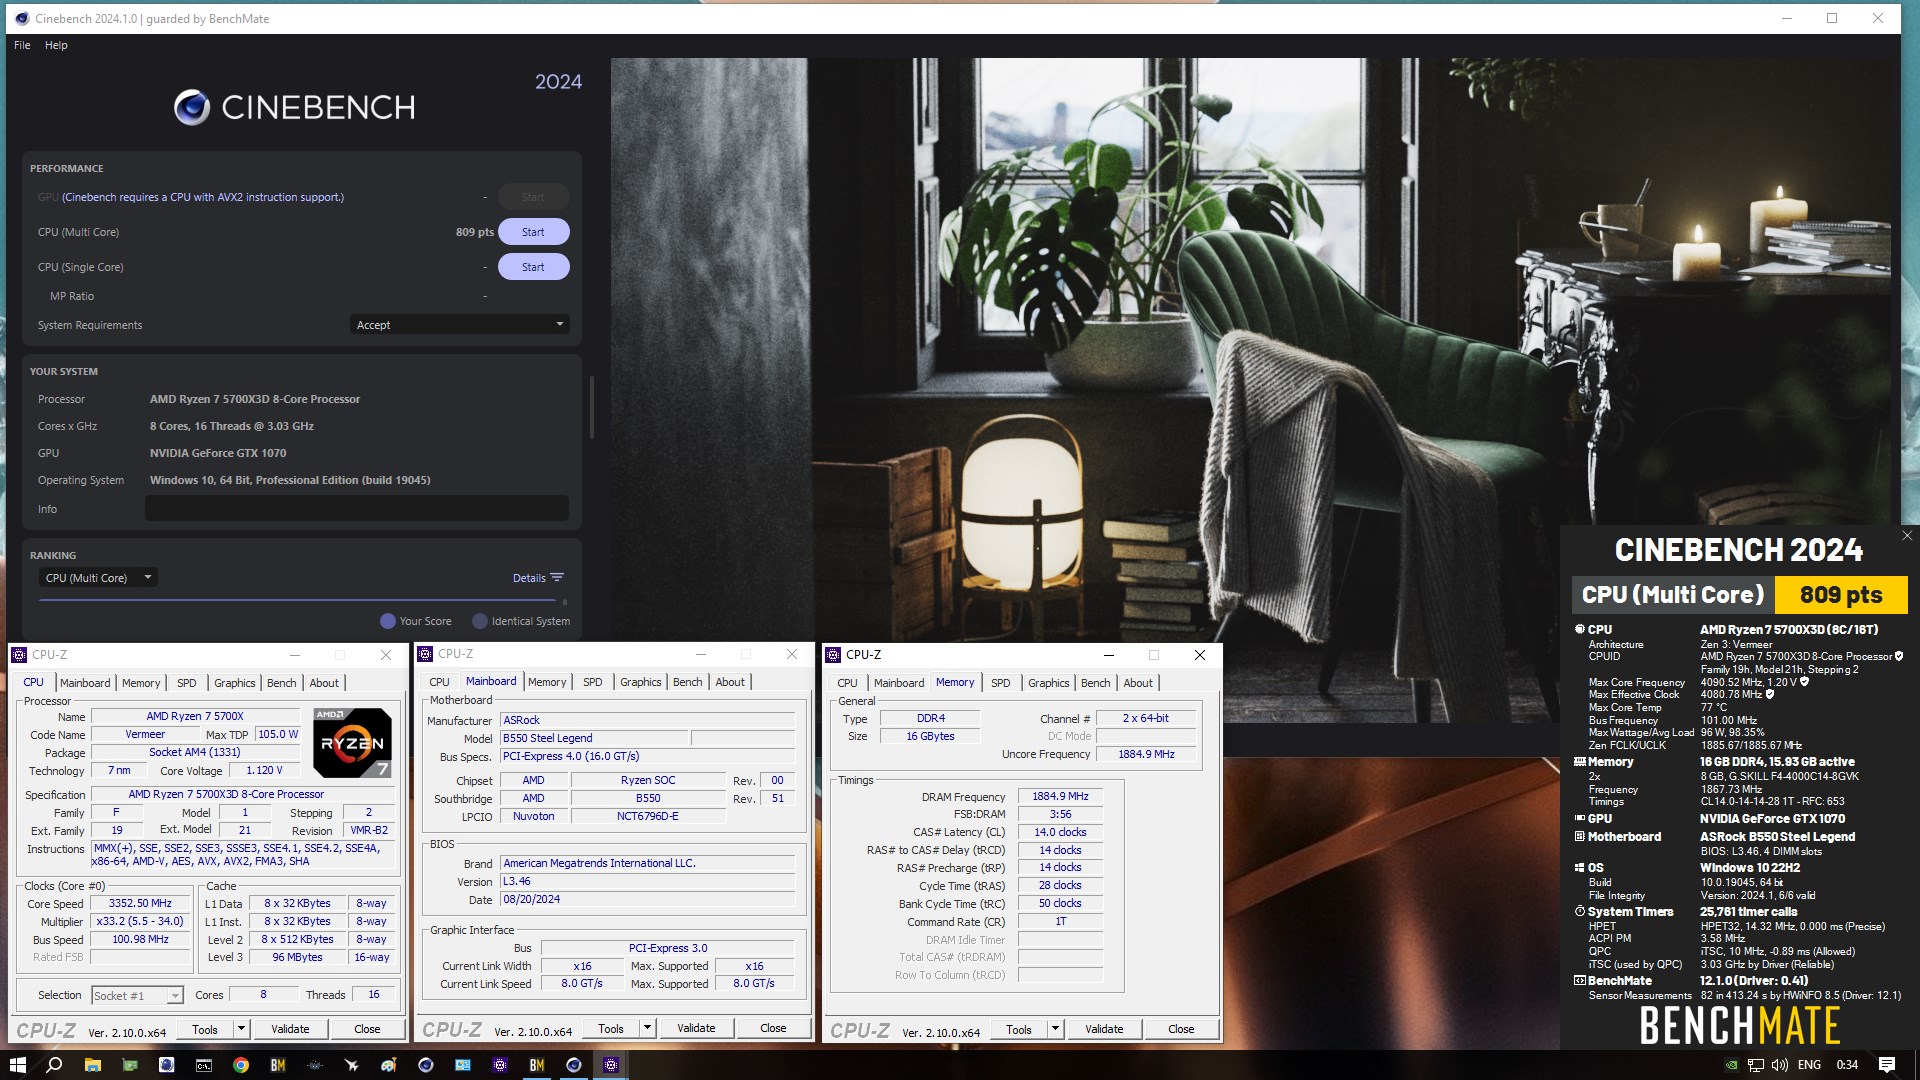
Task: Expand Tools arrow in Memory CPU-Z
Action: (x=1055, y=1029)
